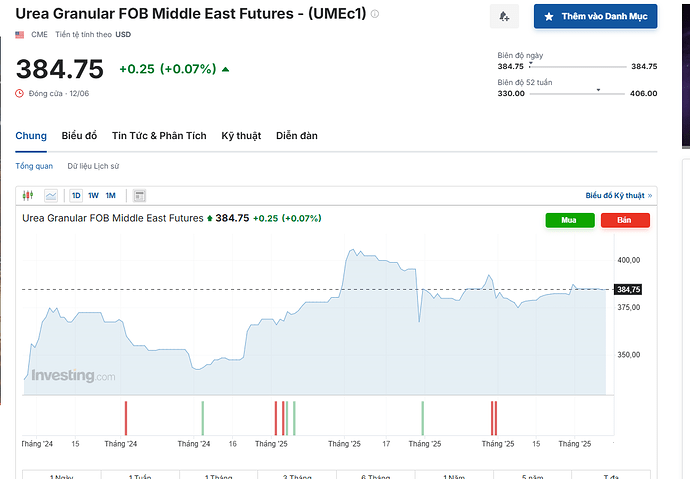Go to the Kỹ thuật tab
The width and height of the screenshot is (690, 479).
pos(241,136)
